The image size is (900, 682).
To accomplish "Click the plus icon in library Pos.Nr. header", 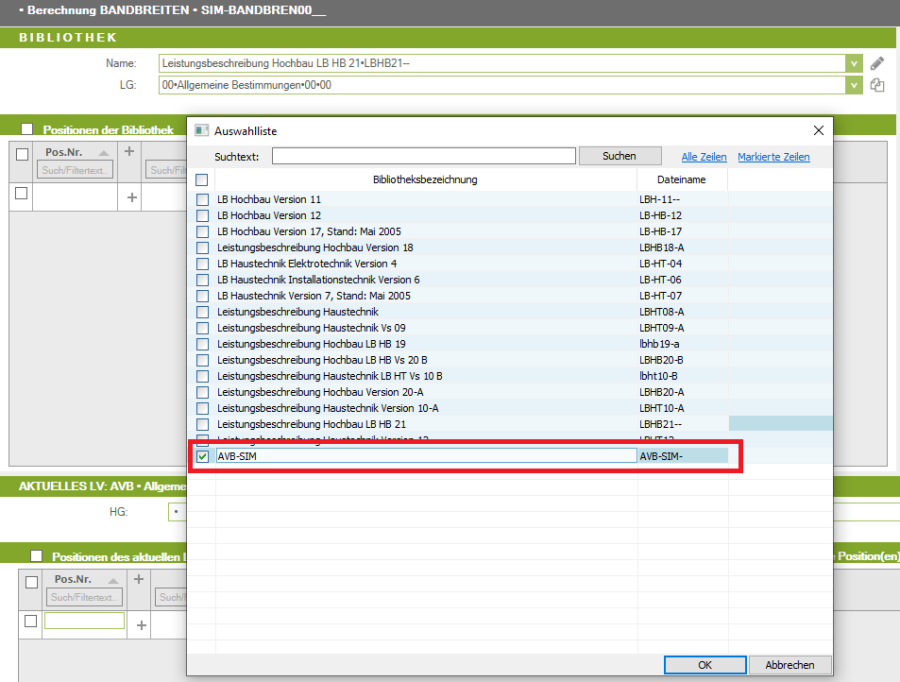I will 129,151.
